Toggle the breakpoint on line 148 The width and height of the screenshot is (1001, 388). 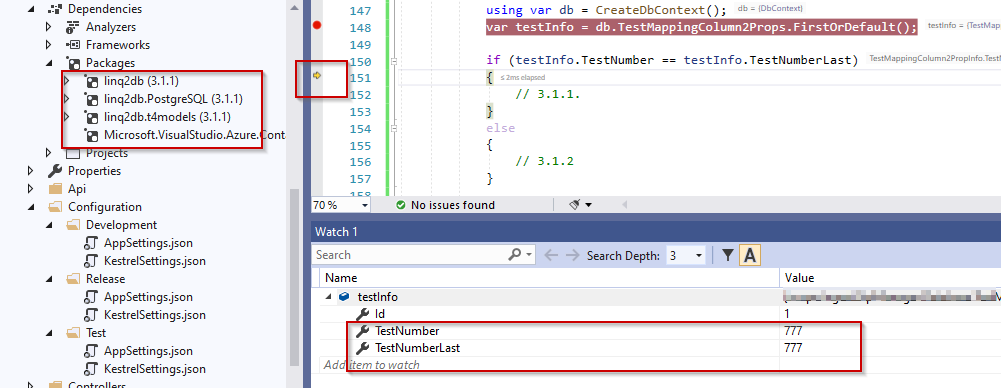pyautogui.click(x=317, y=26)
